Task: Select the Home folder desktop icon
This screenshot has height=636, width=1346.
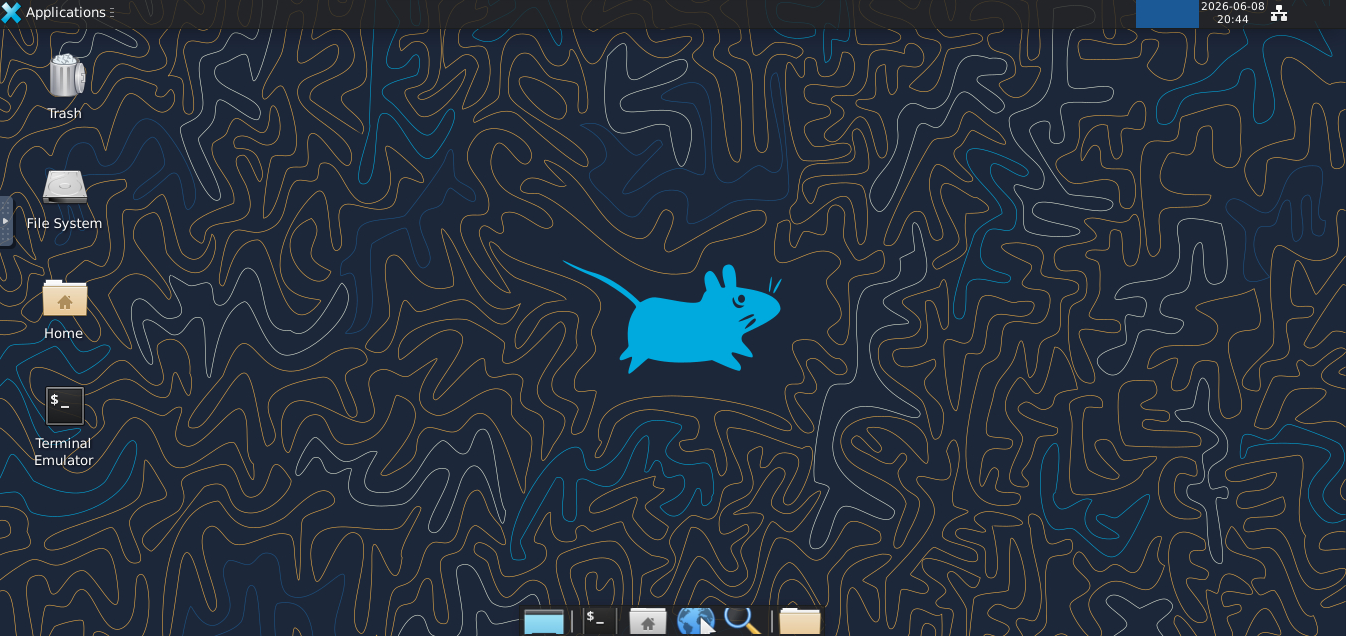Action: click(x=65, y=297)
